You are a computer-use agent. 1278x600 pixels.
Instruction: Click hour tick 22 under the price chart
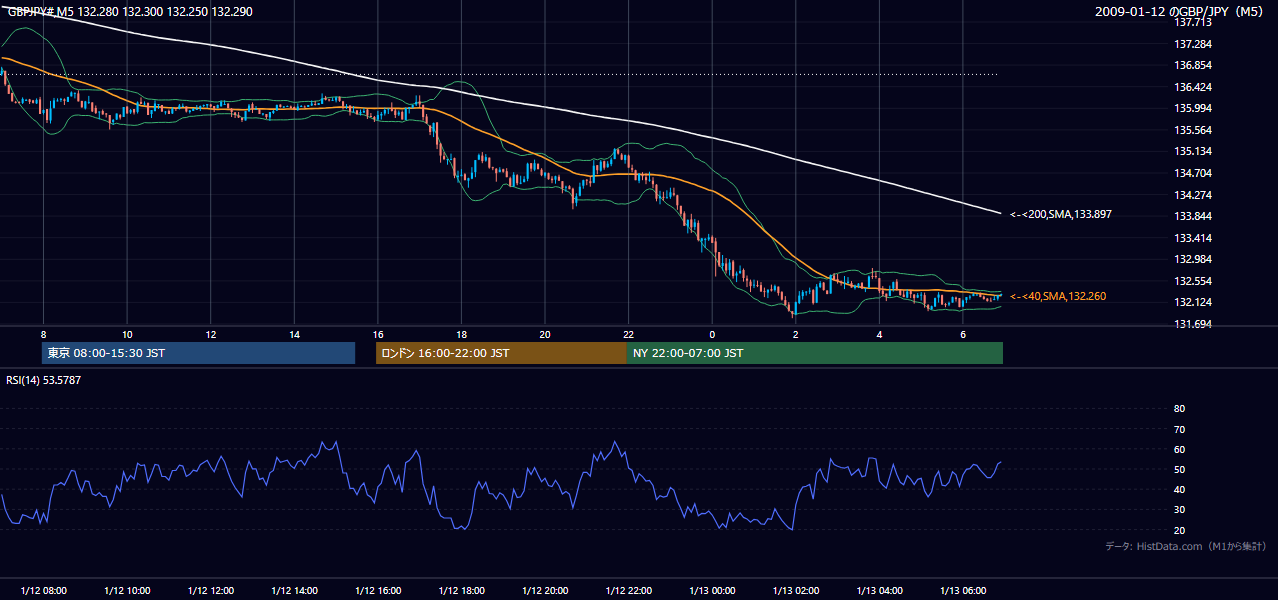coord(628,334)
